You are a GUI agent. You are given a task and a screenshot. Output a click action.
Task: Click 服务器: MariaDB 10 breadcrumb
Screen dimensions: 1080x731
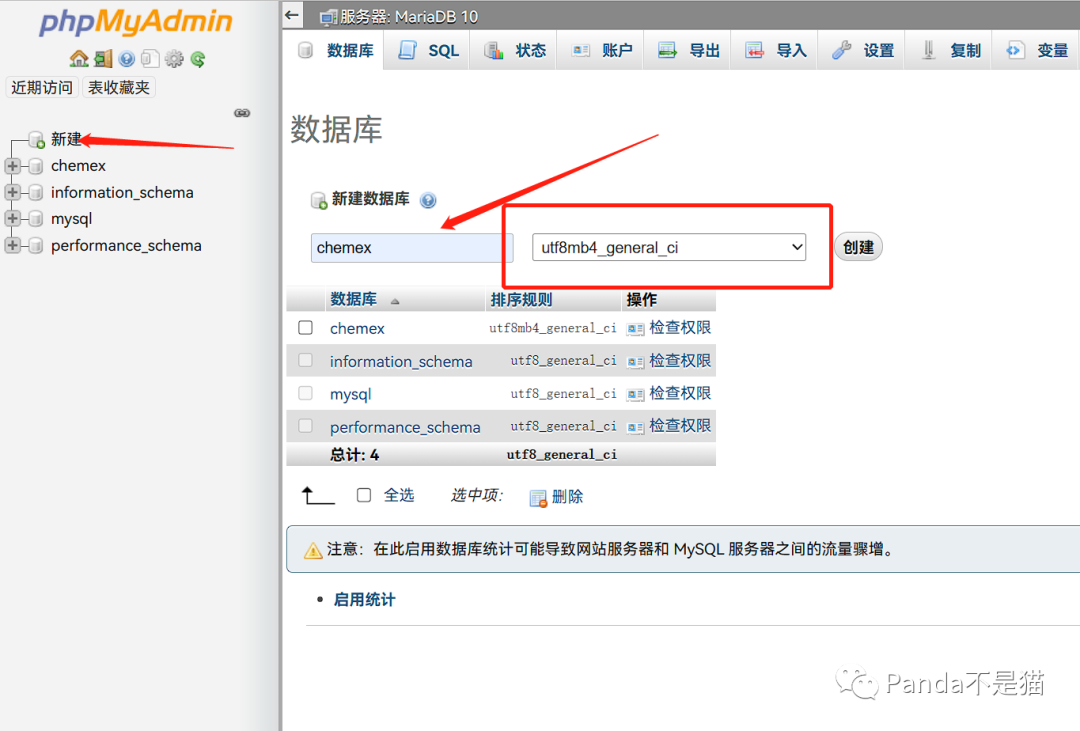[408, 17]
